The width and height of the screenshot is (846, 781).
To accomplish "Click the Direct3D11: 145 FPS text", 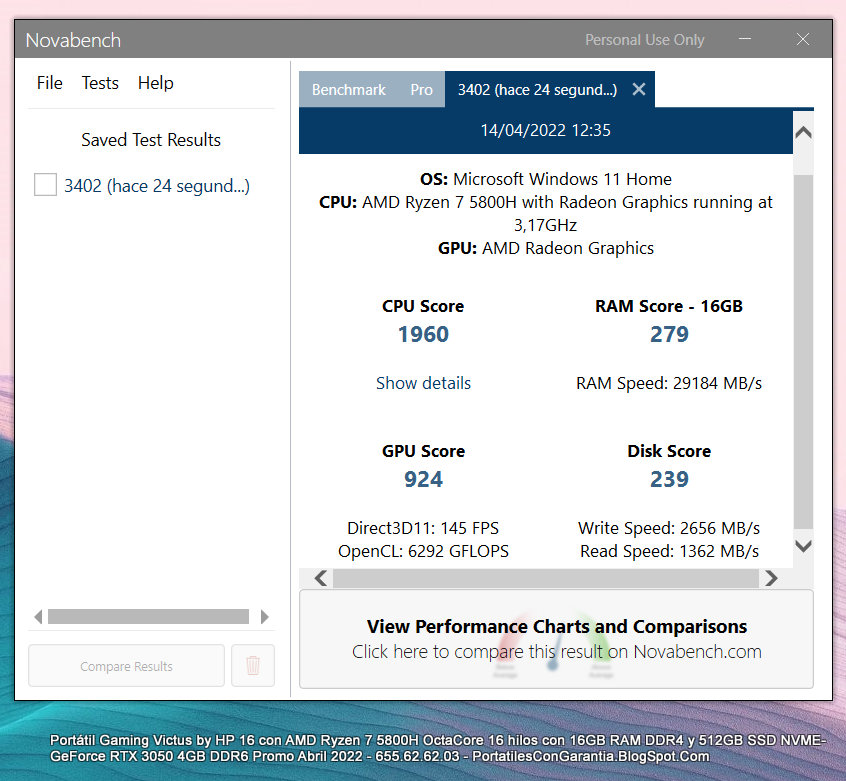I will (423, 528).
